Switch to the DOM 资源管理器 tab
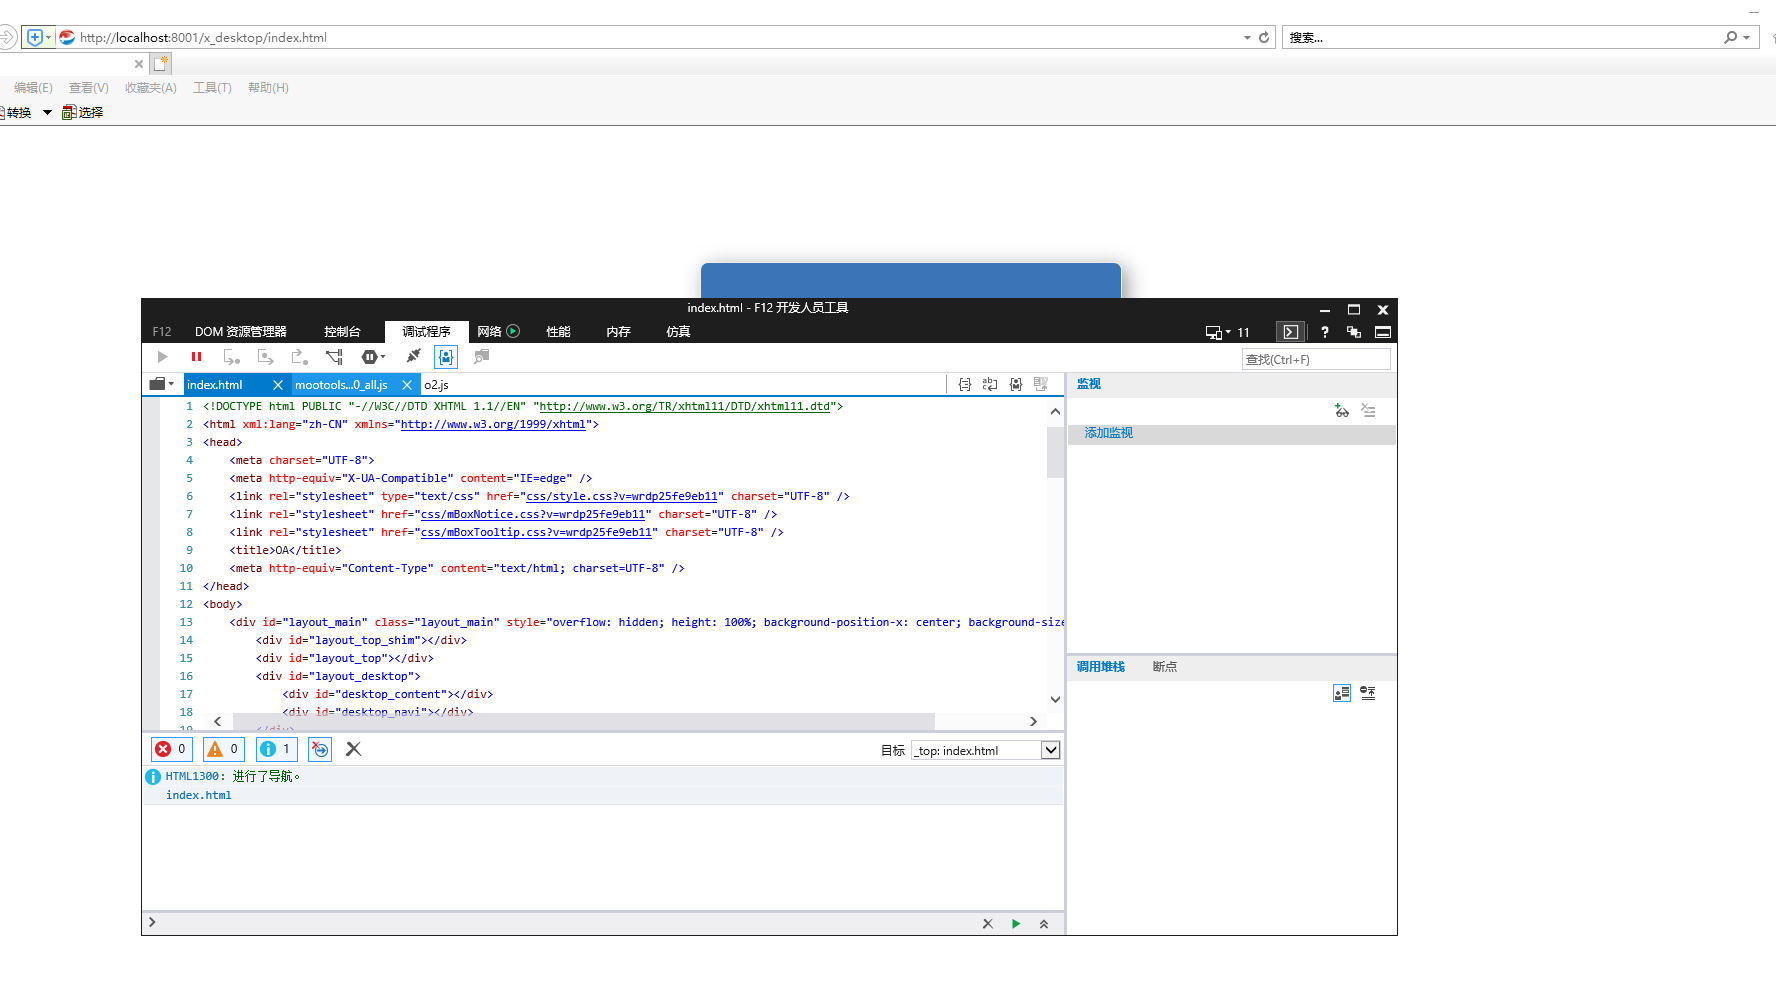Viewport: 1776px width, 981px height. point(240,332)
